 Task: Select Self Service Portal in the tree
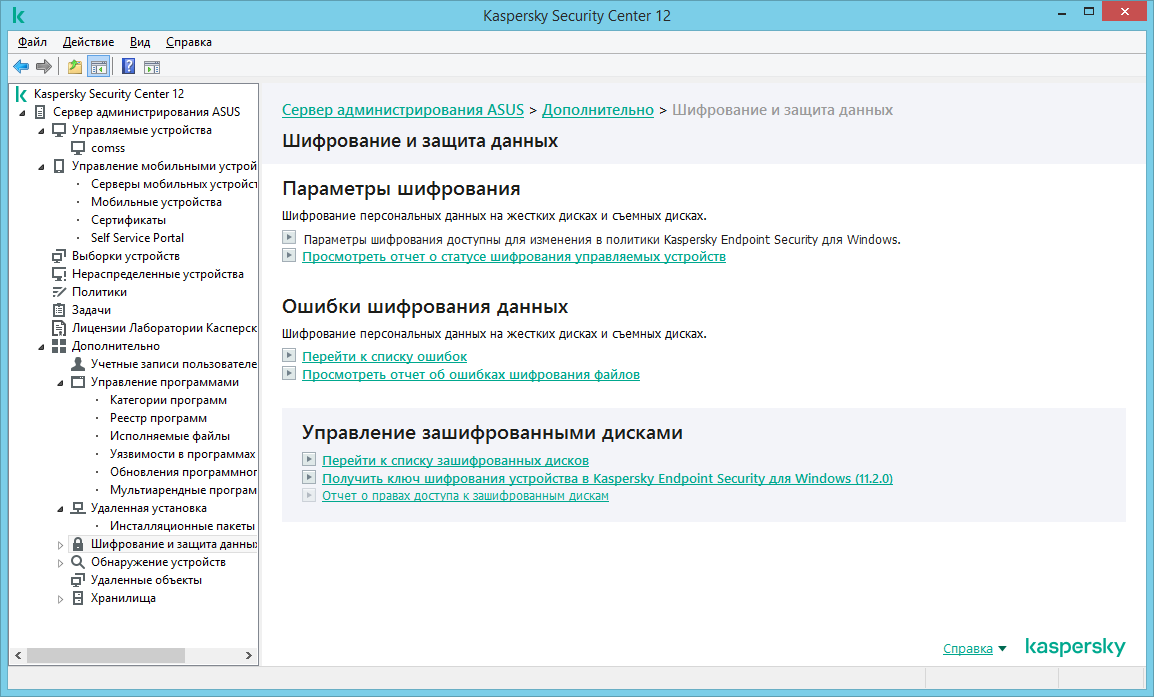pyautogui.click(x=137, y=238)
